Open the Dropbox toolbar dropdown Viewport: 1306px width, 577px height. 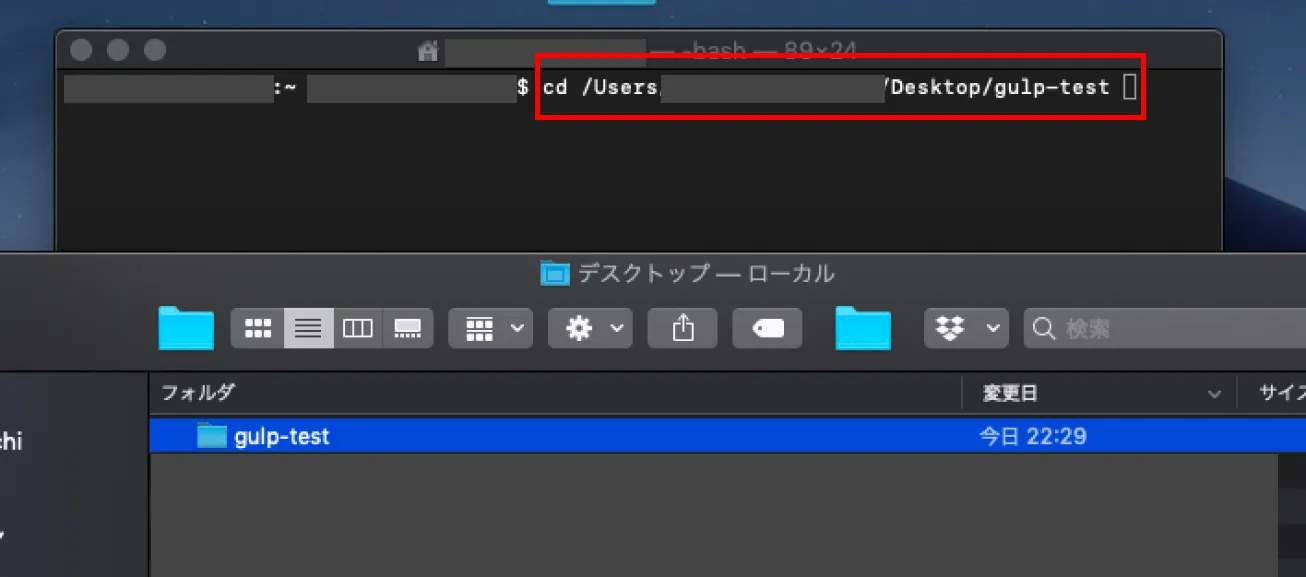pyautogui.click(x=965, y=328)
